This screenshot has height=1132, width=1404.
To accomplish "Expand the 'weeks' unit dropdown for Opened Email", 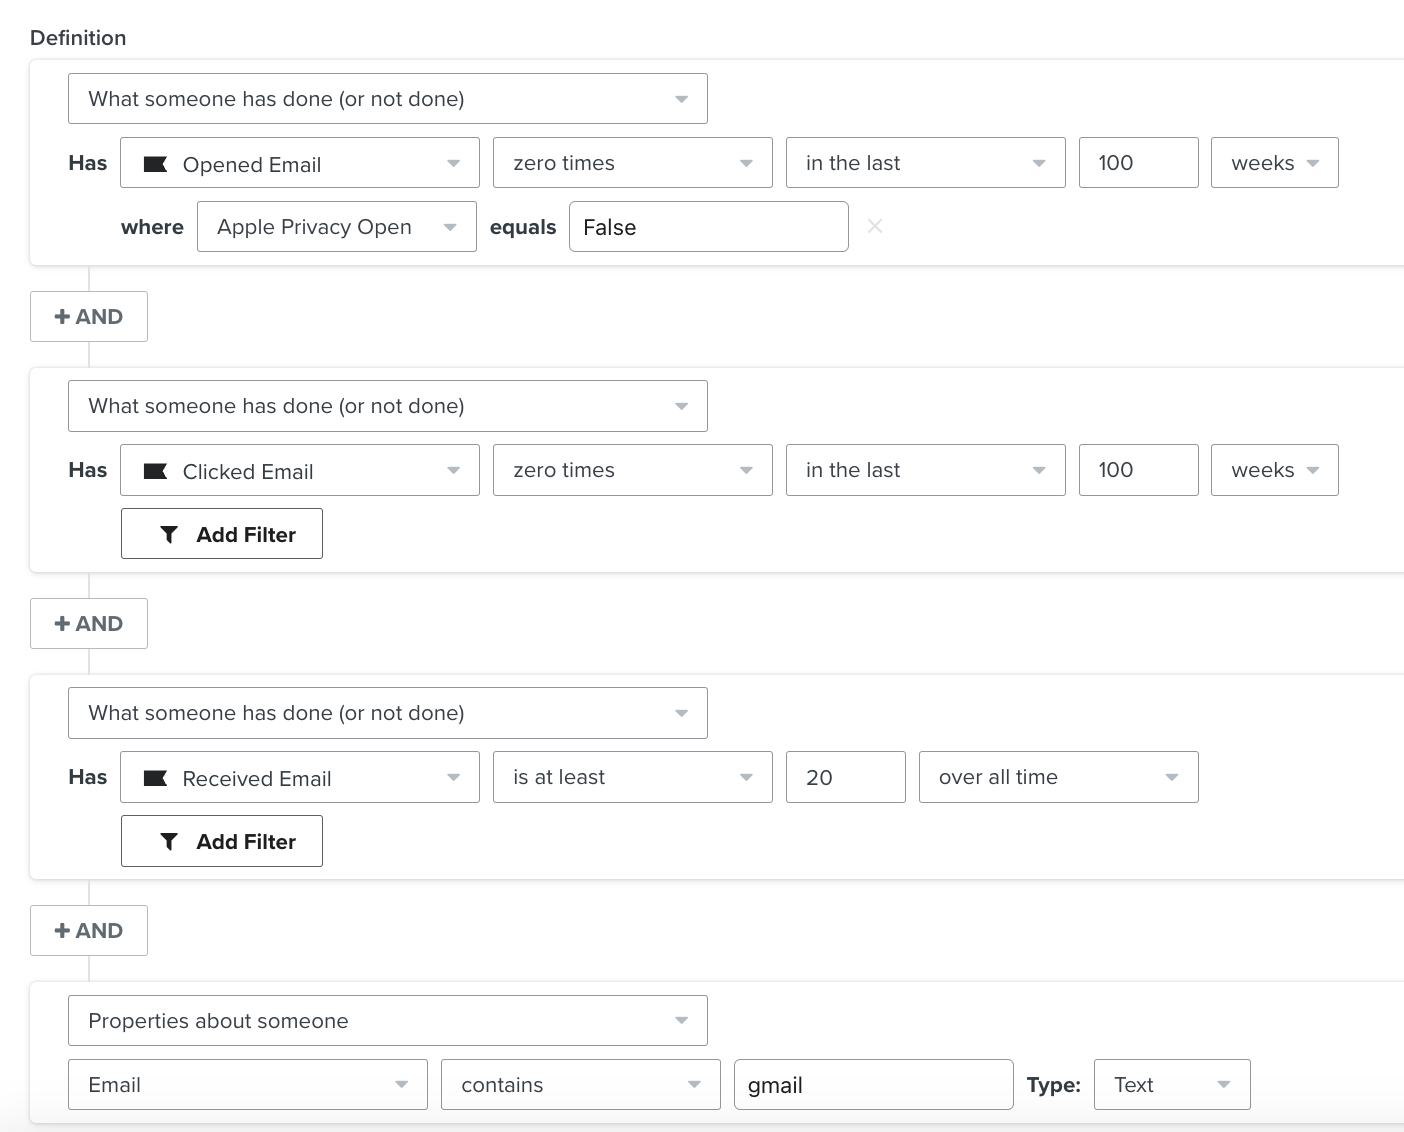I will [x=1274, y=162].
